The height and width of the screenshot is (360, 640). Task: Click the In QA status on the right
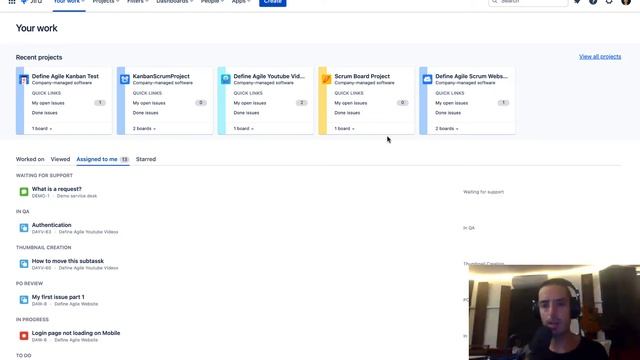click(469, 228)
